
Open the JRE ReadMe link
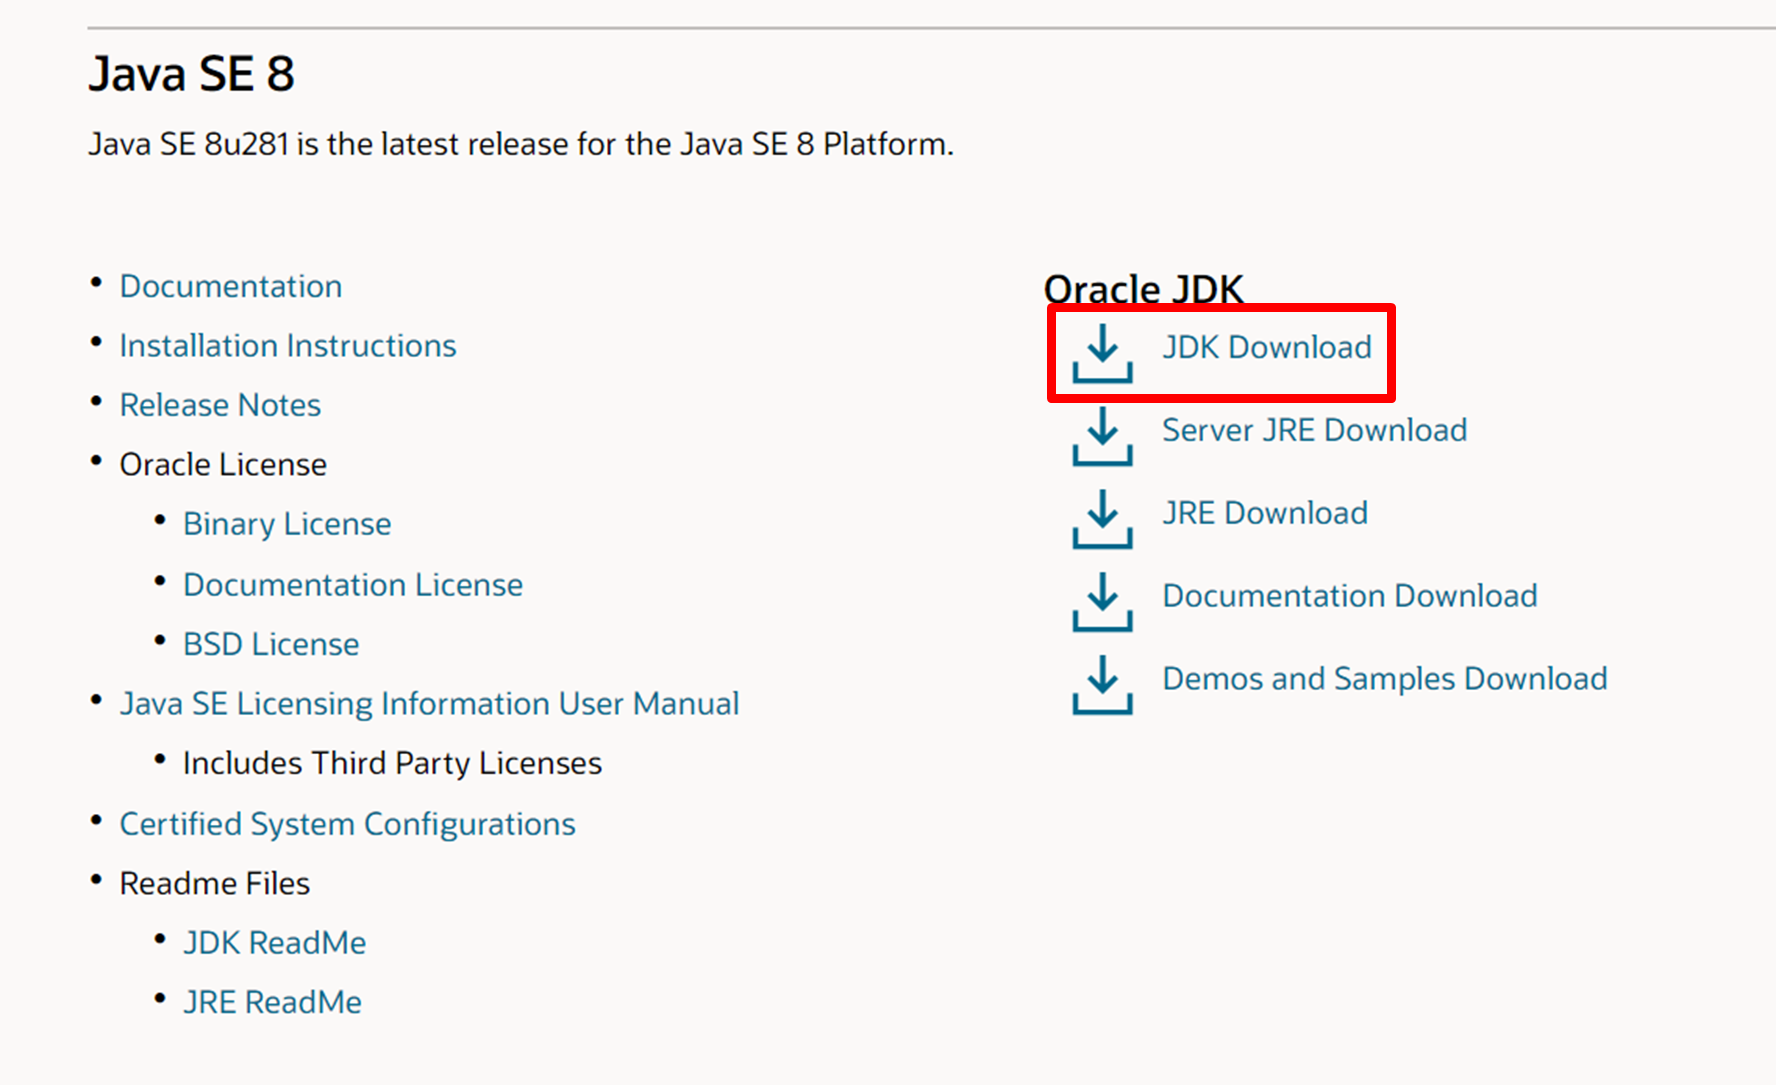273,1002
